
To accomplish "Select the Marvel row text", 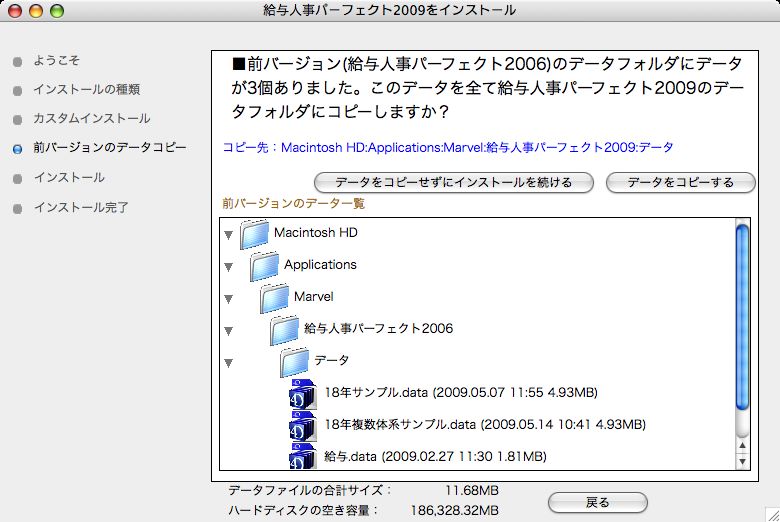I will (313, 296).
